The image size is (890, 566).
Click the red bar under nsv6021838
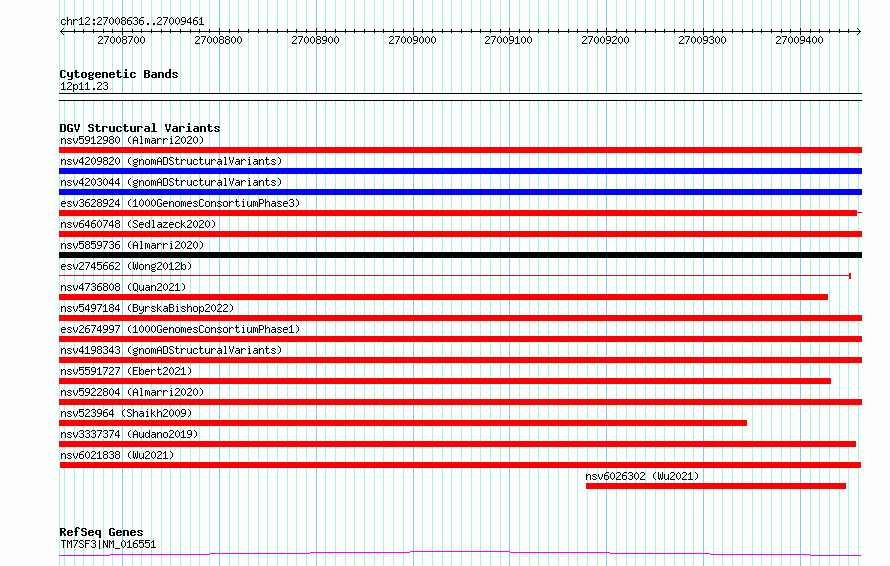coord(460,465)
